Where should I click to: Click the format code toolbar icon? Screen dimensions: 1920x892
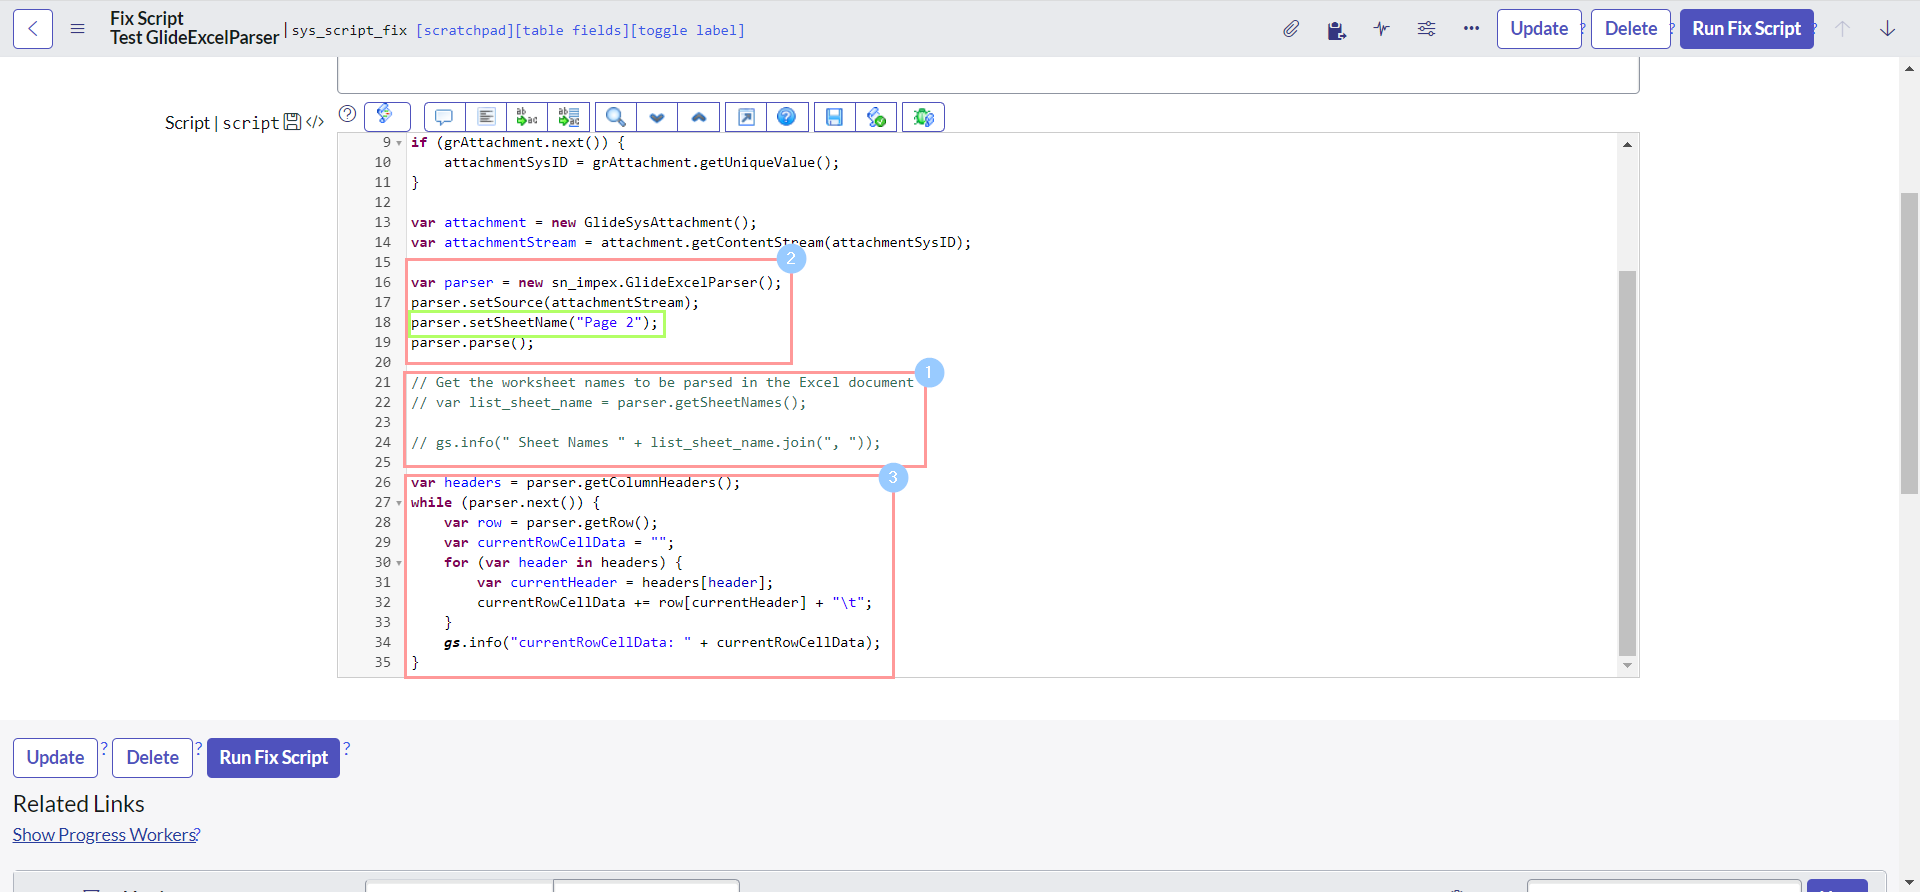point(486,117)
